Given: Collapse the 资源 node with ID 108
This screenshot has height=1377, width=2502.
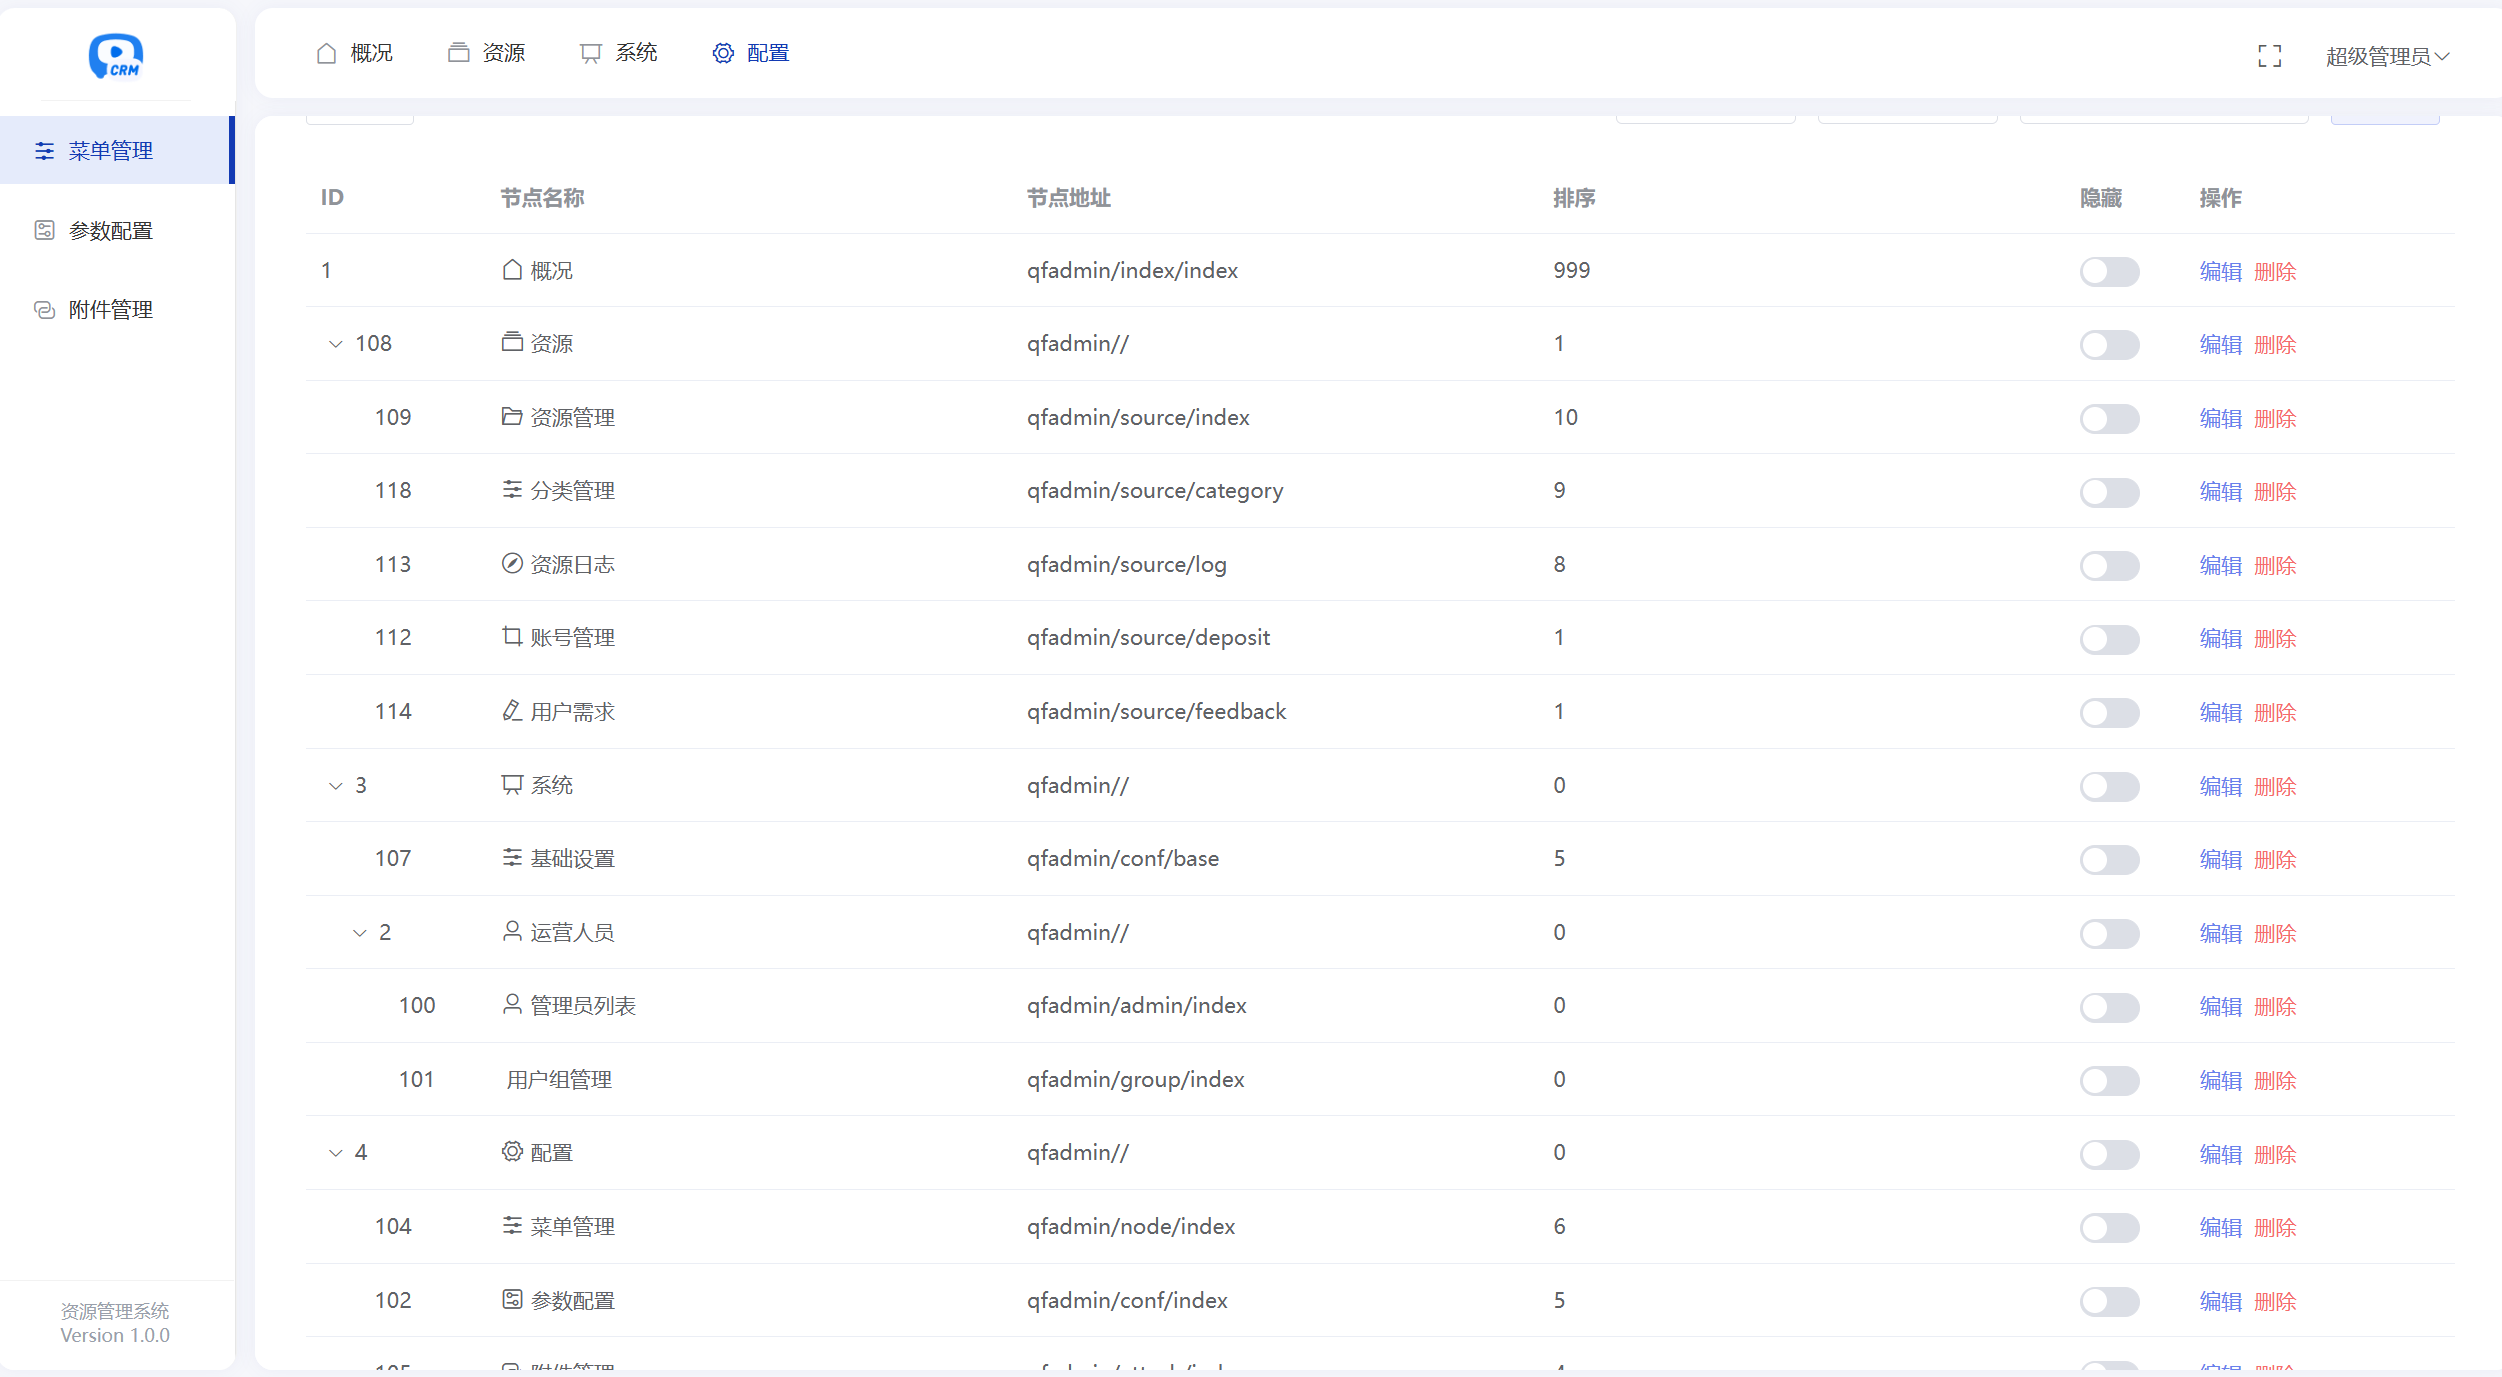Looking at the screenshot, I should point(336,344).
